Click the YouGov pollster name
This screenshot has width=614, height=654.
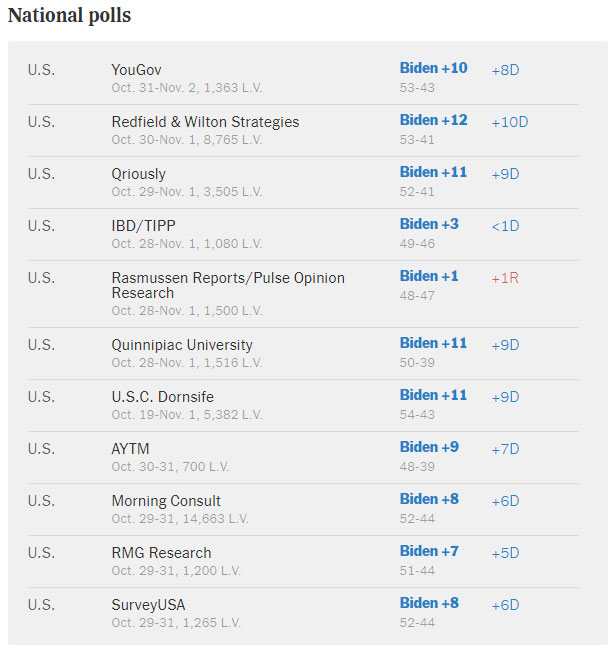click(x=136, y=70)
